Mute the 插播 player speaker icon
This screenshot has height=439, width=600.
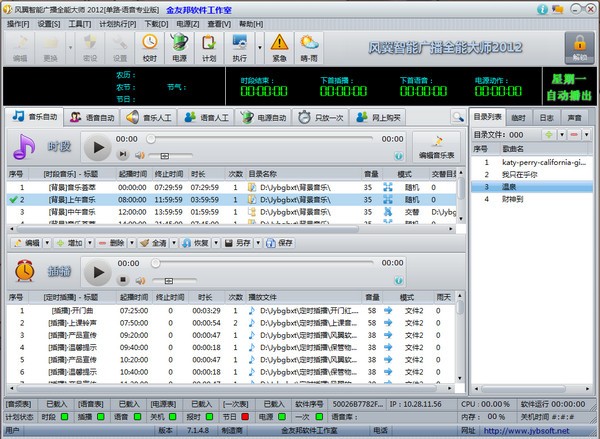click(140, 281)
